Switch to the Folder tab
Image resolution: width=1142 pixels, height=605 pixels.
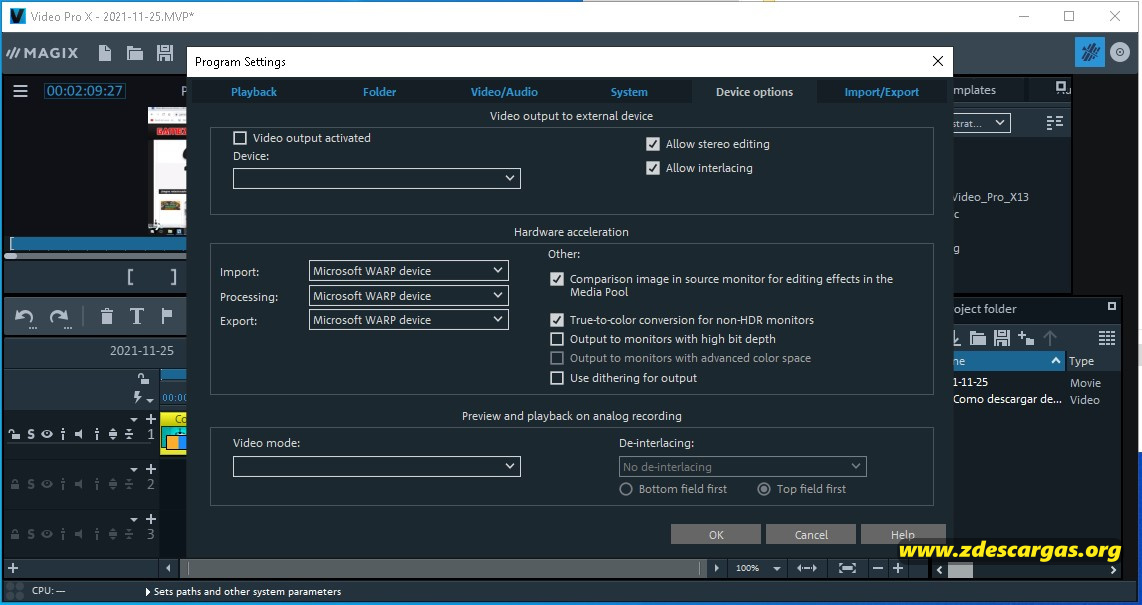[x=379, y=92]
